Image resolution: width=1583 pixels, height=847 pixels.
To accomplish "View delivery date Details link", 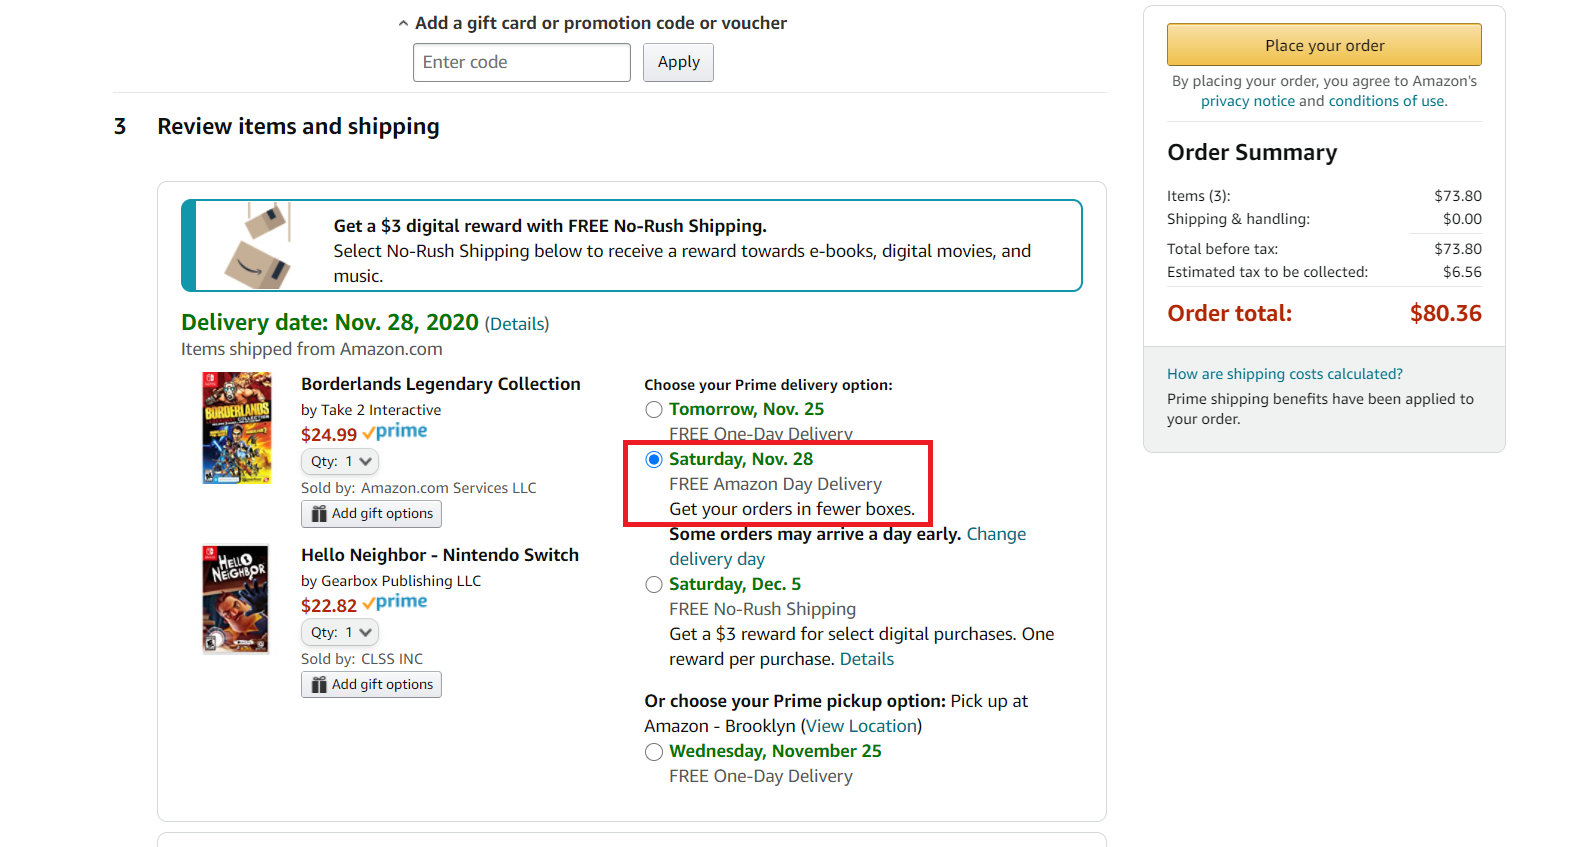I will 517,324.
